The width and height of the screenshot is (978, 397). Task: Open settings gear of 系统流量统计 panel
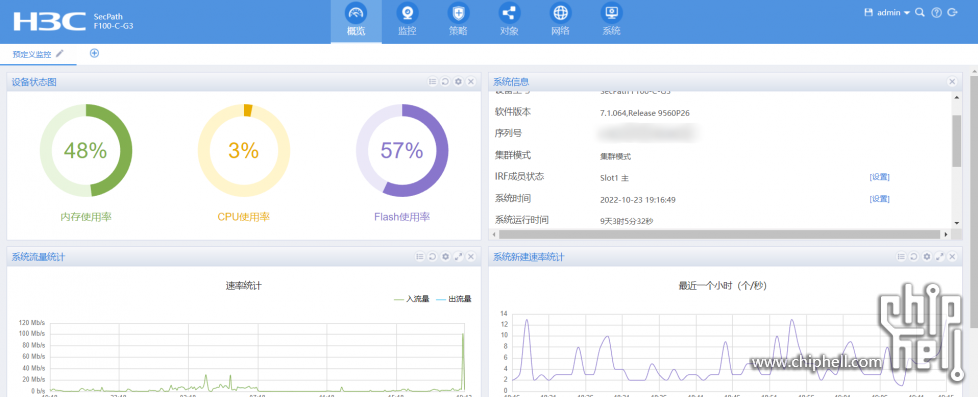[x=445, y=257]
